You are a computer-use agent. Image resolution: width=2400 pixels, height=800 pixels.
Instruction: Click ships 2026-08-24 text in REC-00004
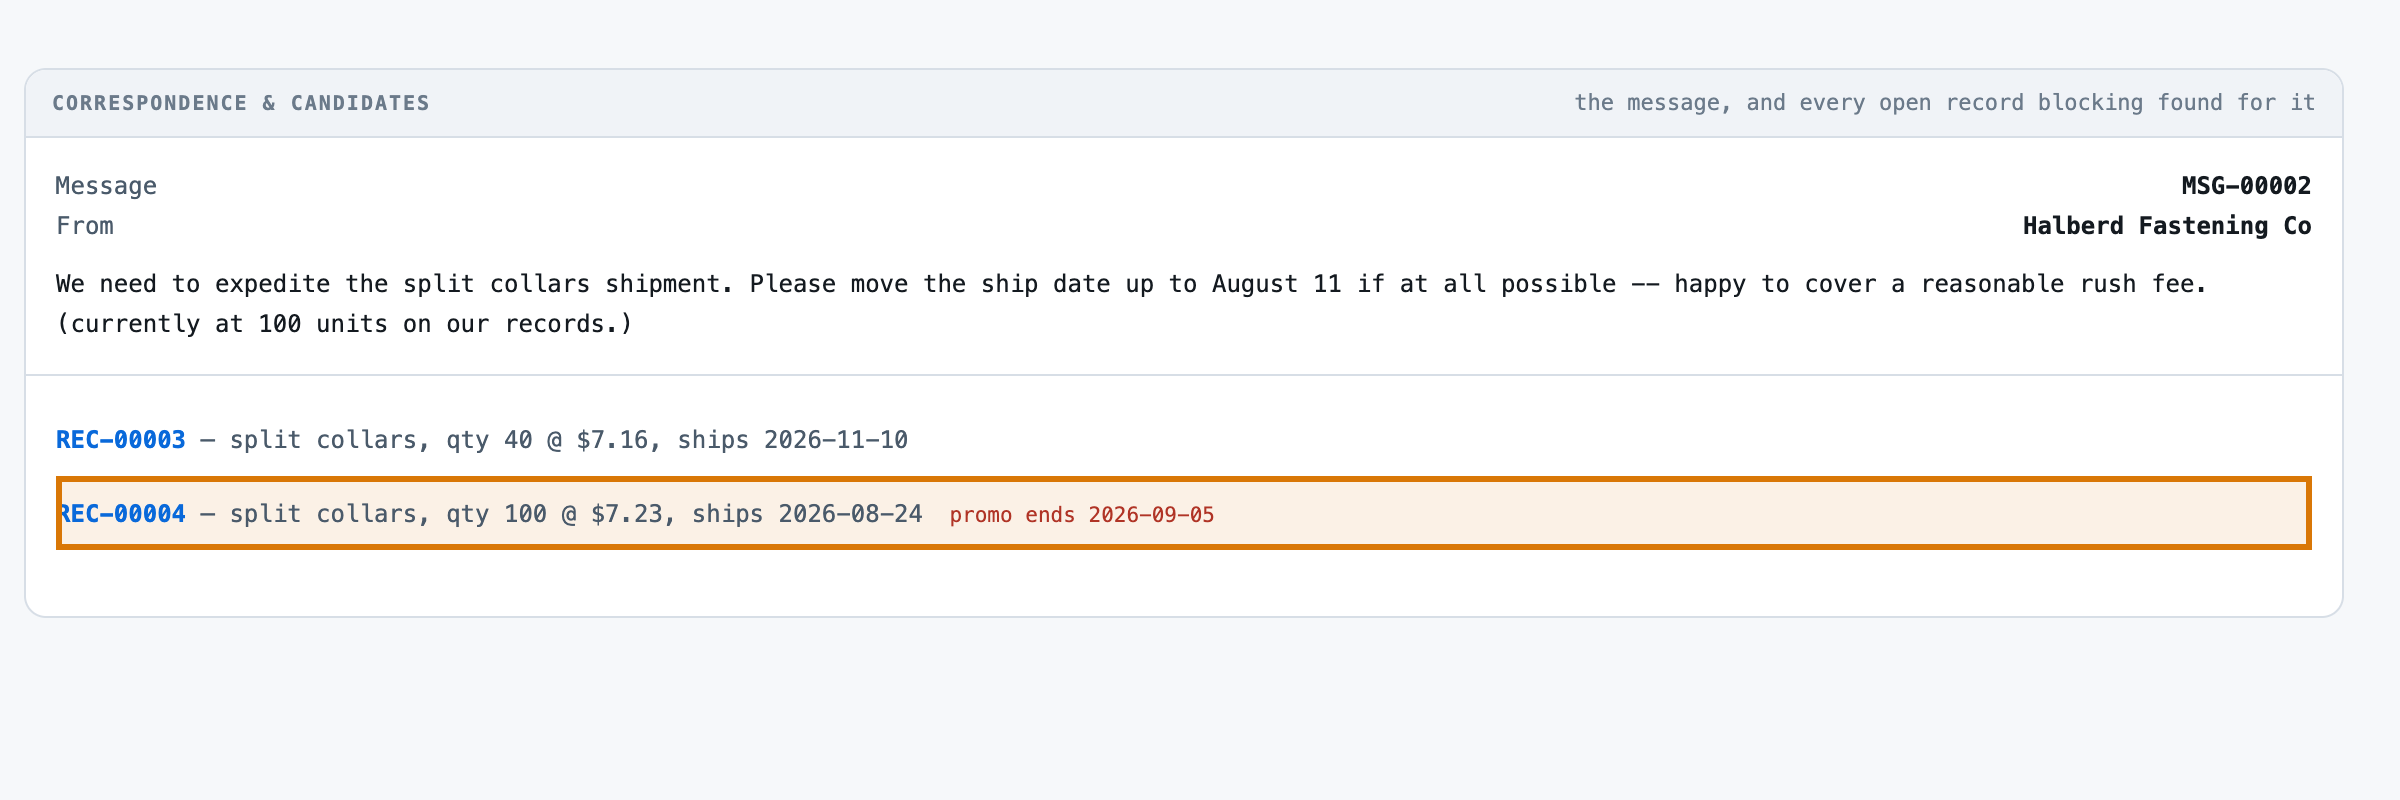click(x=807, y=514)
